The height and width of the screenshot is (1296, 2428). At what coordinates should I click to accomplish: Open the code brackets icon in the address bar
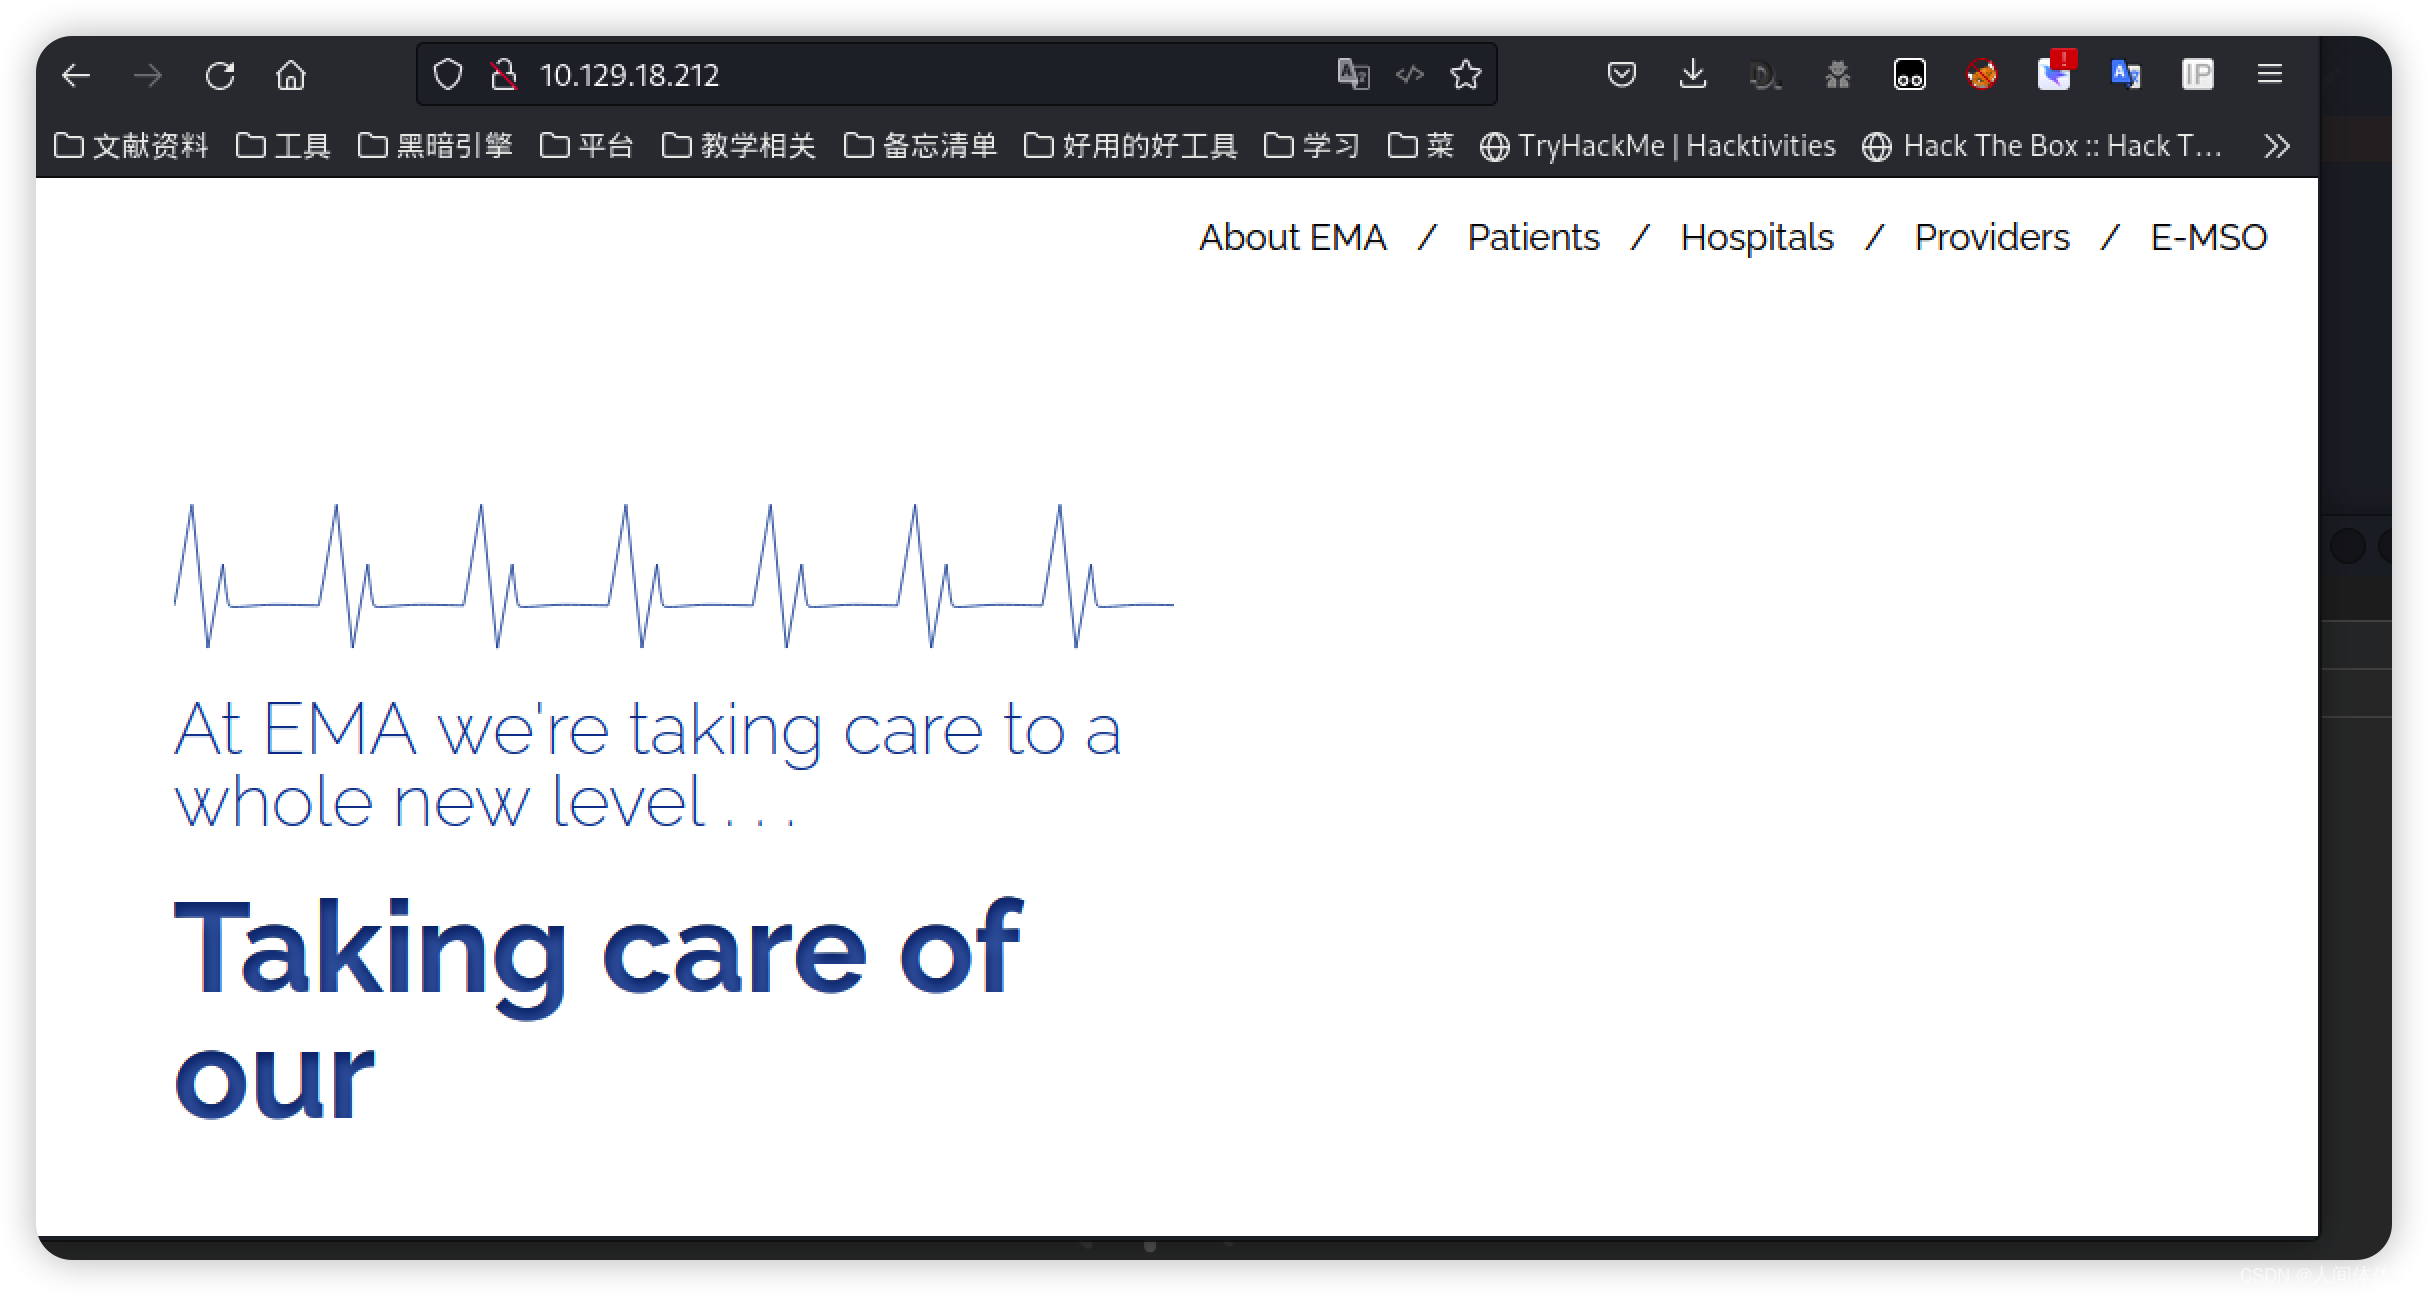pos(1410,74)
